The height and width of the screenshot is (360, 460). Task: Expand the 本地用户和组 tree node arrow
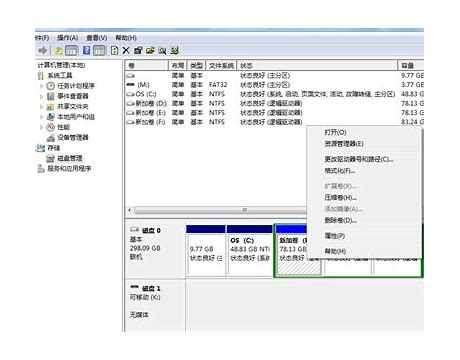(x=42, y=117)
